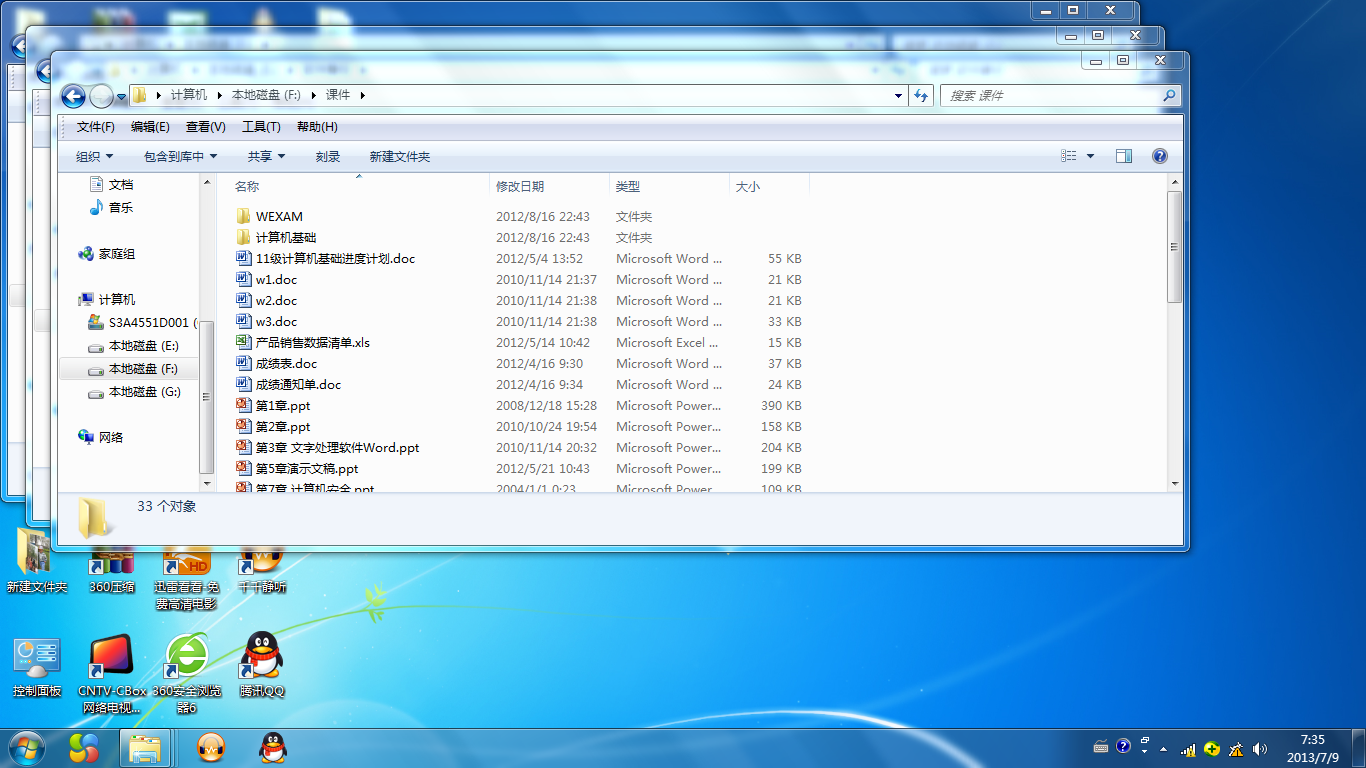Select 本地磁盘 (E:) in navigation pane
The width and height of the screenshot is (1366, 768).
[x=134, y=346]
